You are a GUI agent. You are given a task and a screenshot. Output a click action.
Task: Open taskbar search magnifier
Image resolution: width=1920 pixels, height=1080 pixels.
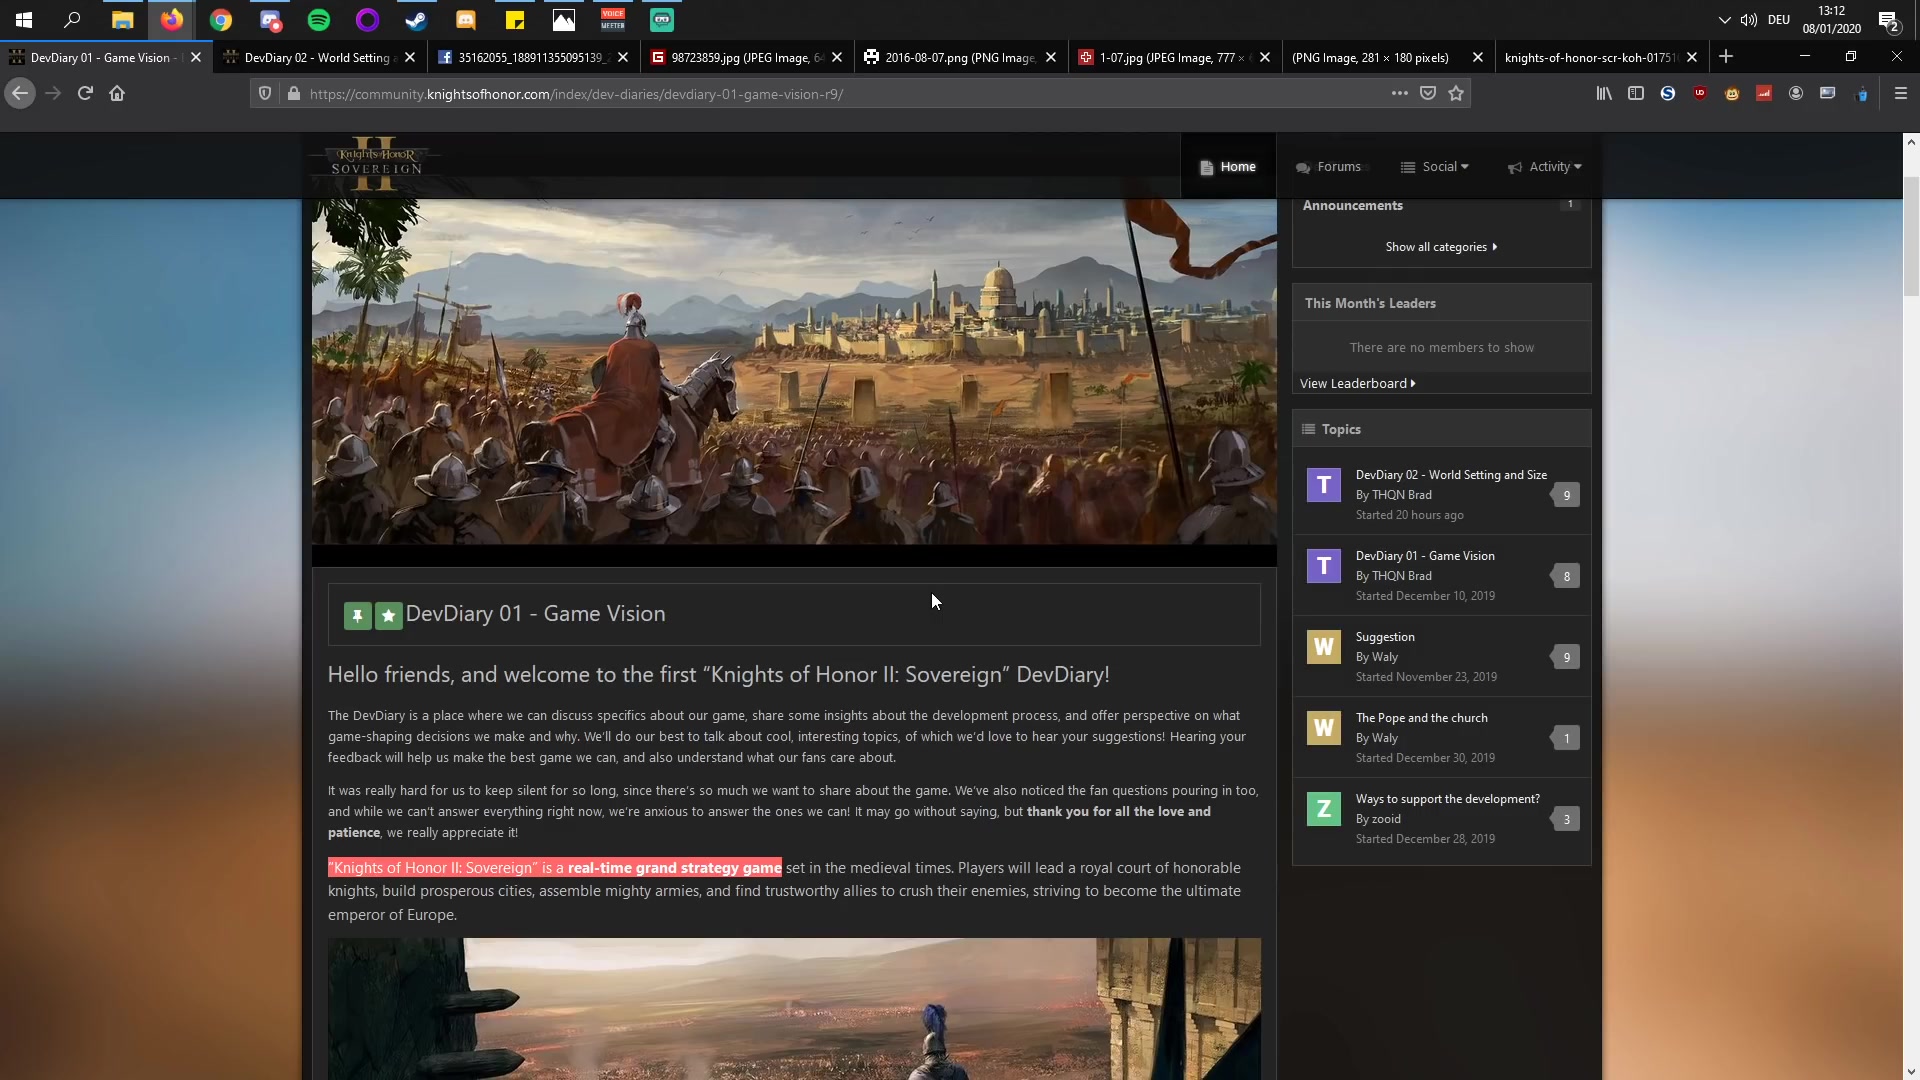click(x=72, y=19)
